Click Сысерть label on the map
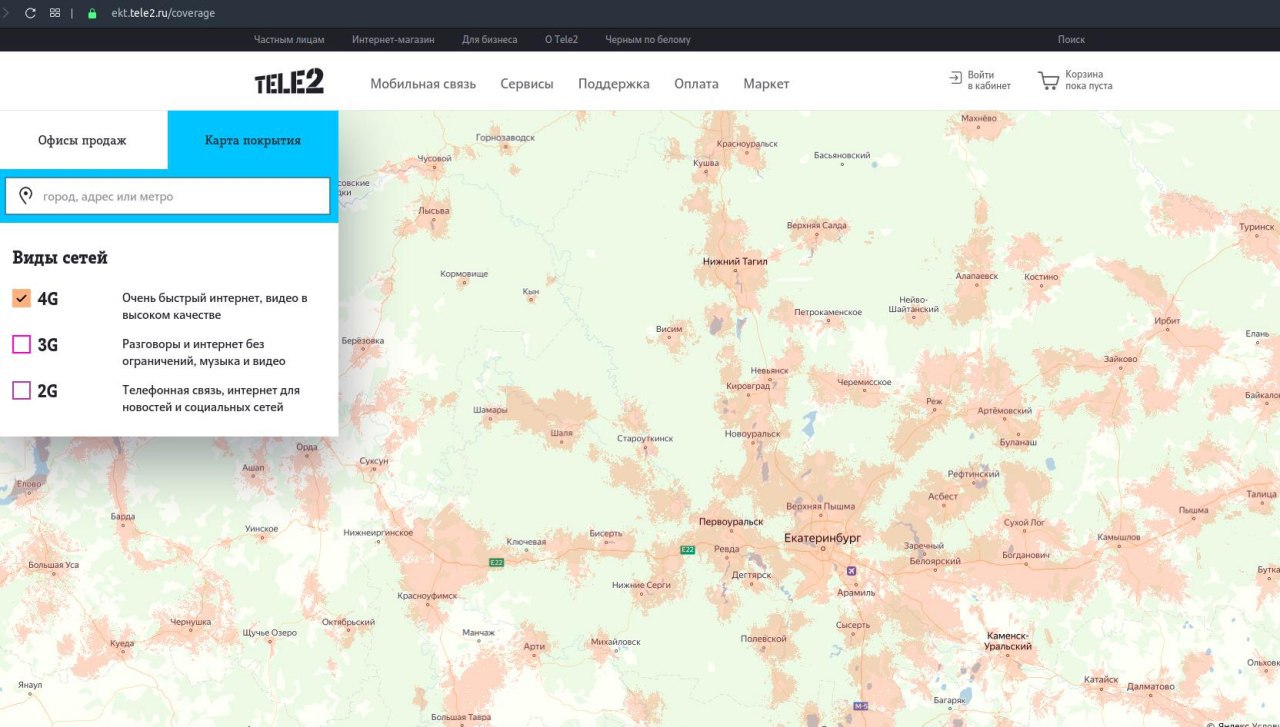Screen dimensions: 1280x727 (x=853, y=624)
